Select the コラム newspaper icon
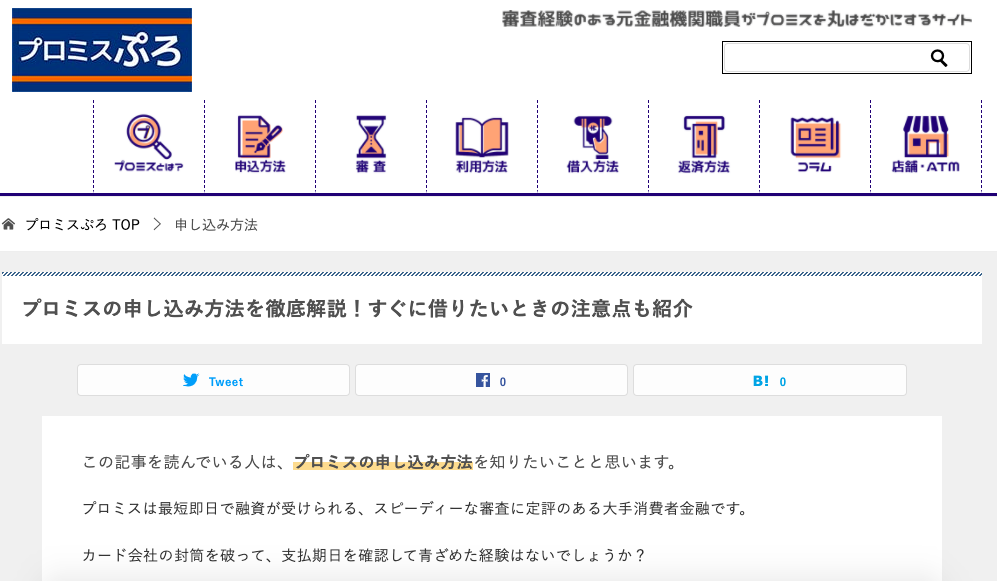 tap(815, 136)
